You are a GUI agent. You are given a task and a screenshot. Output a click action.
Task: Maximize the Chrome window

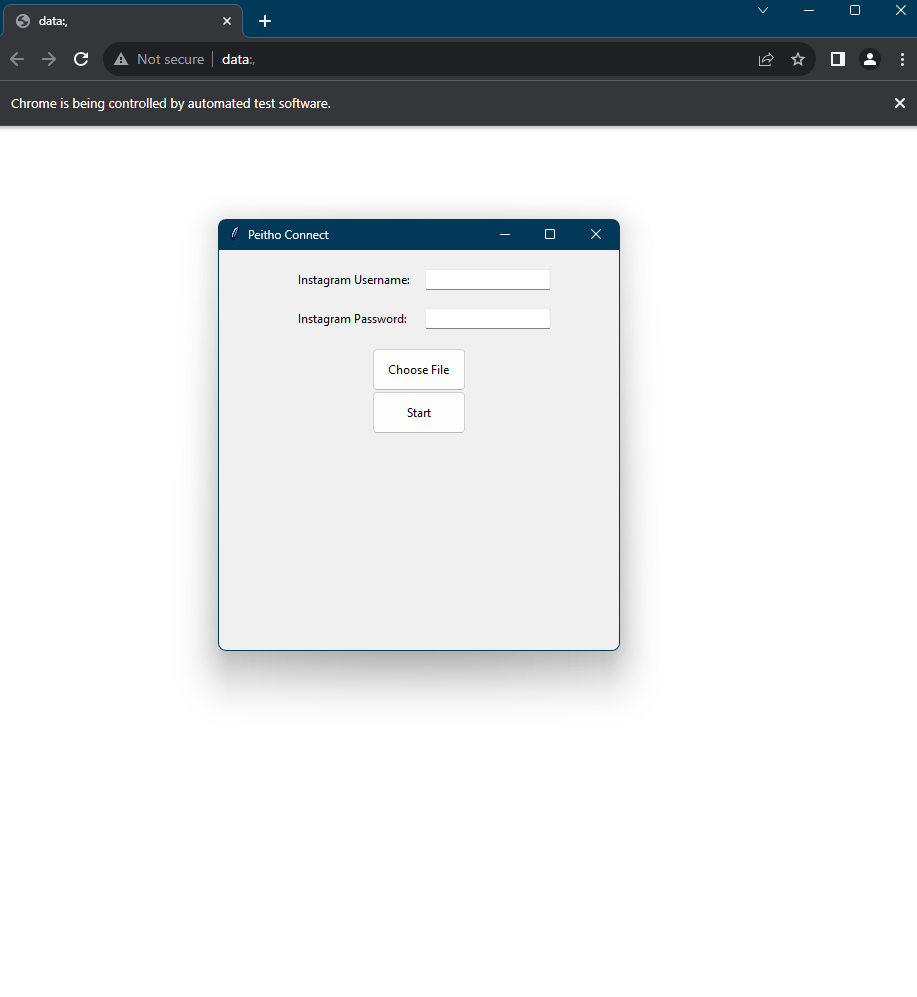click(855, 10)
